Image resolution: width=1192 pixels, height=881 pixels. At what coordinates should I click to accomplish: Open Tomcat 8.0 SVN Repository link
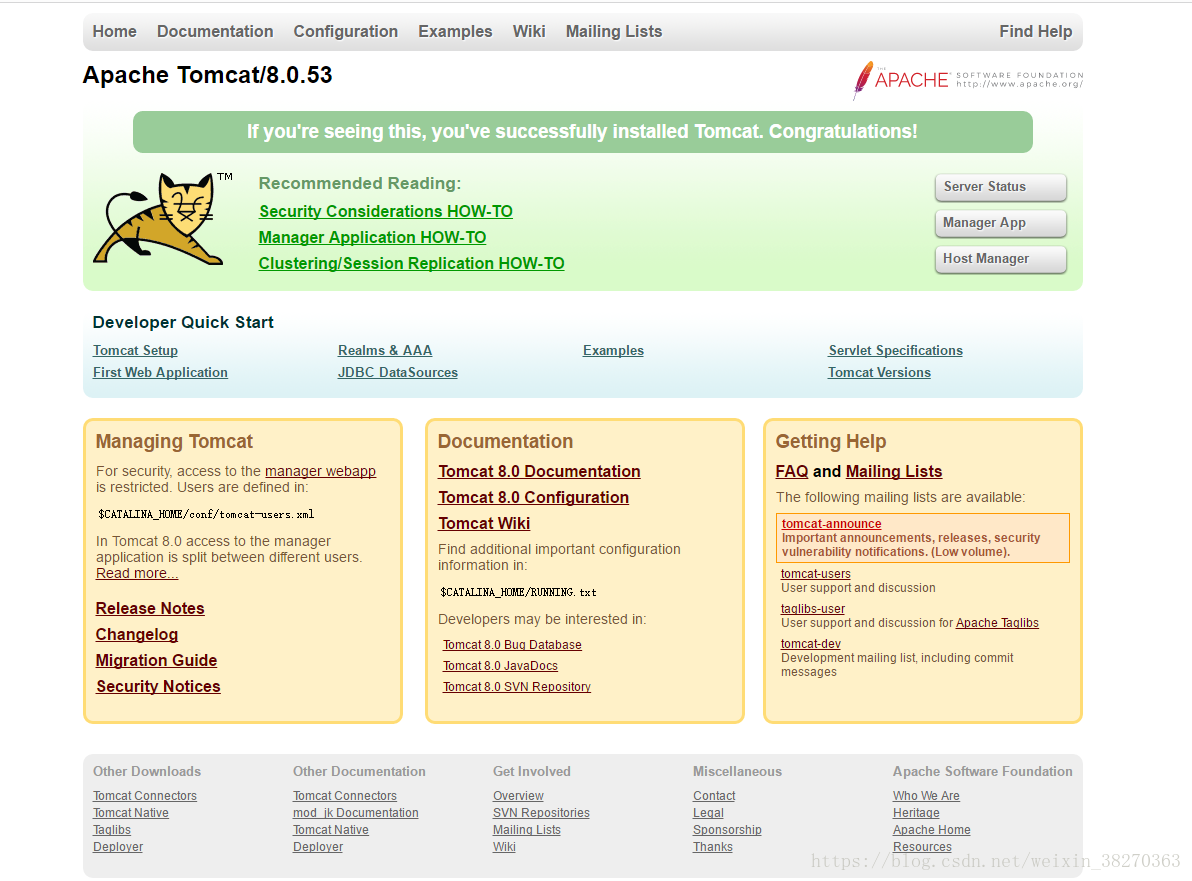point(517,686)
